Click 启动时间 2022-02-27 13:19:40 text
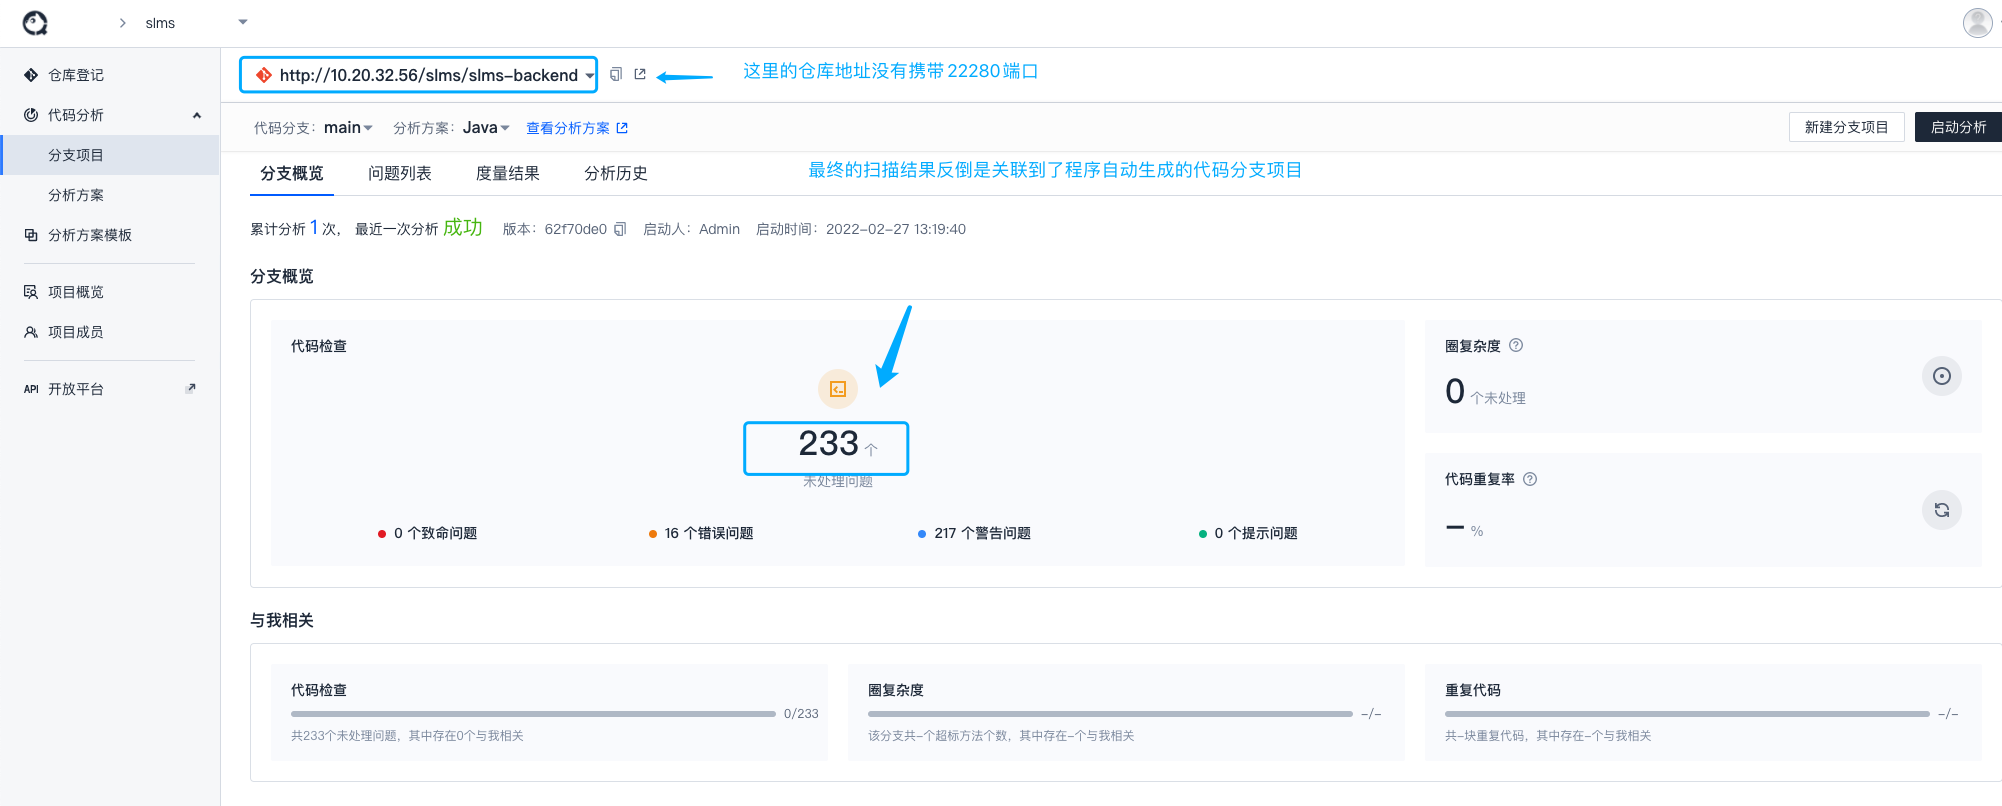The width and height of the screenshot is (2002, 806). coord(861,229)
